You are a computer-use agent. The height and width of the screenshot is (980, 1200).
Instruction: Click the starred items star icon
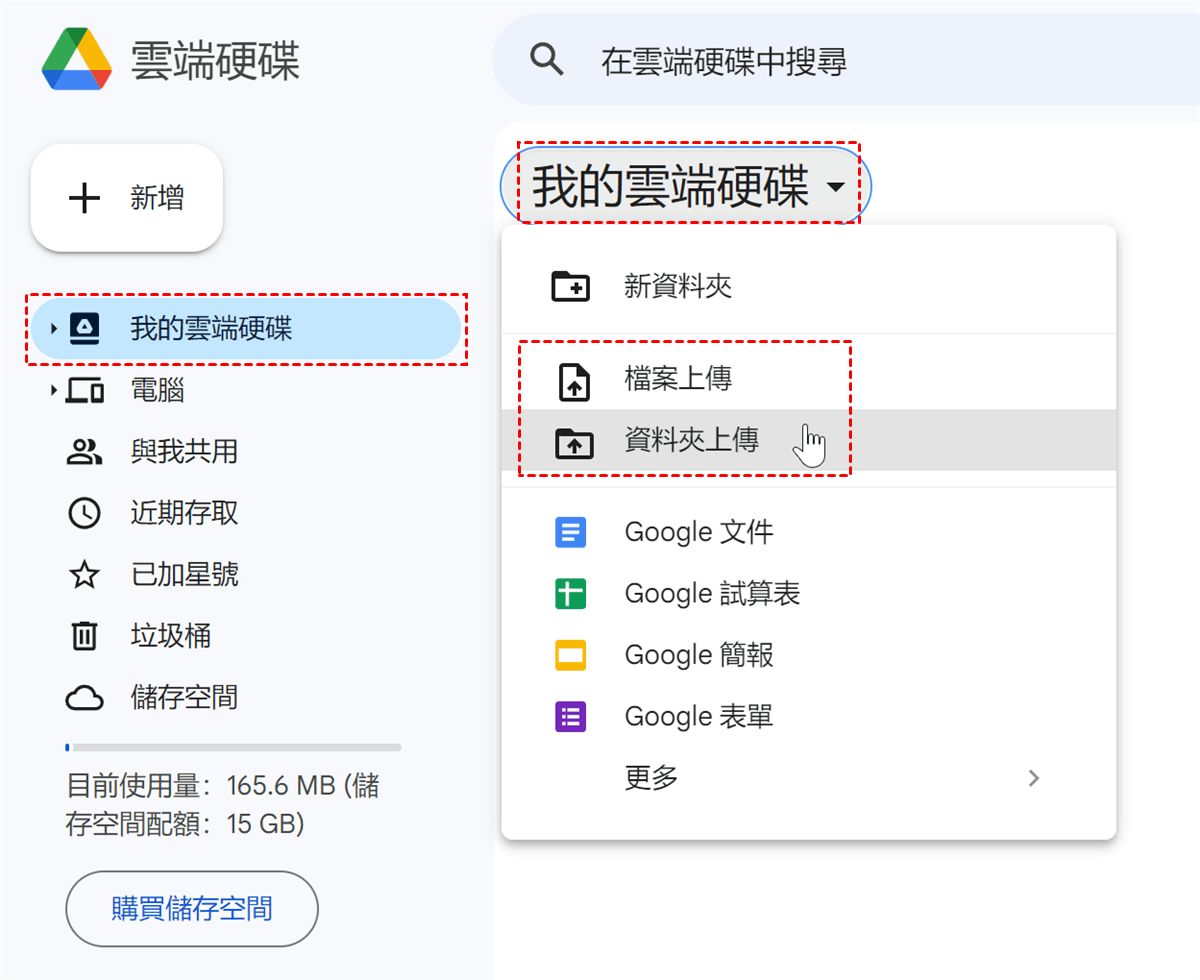(x=85, y=575)
